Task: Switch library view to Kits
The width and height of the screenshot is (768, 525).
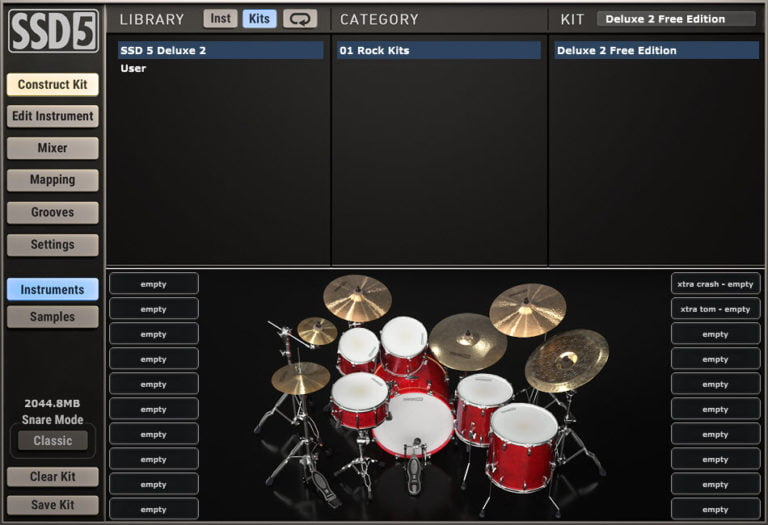Action: point(259,19)
